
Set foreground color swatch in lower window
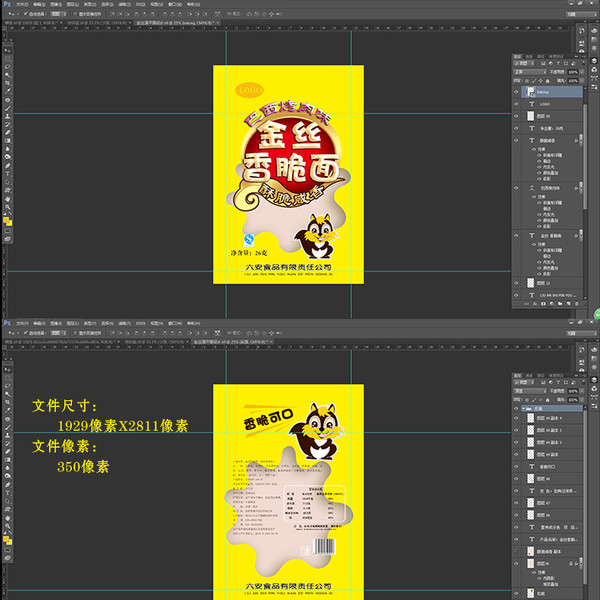6,539
